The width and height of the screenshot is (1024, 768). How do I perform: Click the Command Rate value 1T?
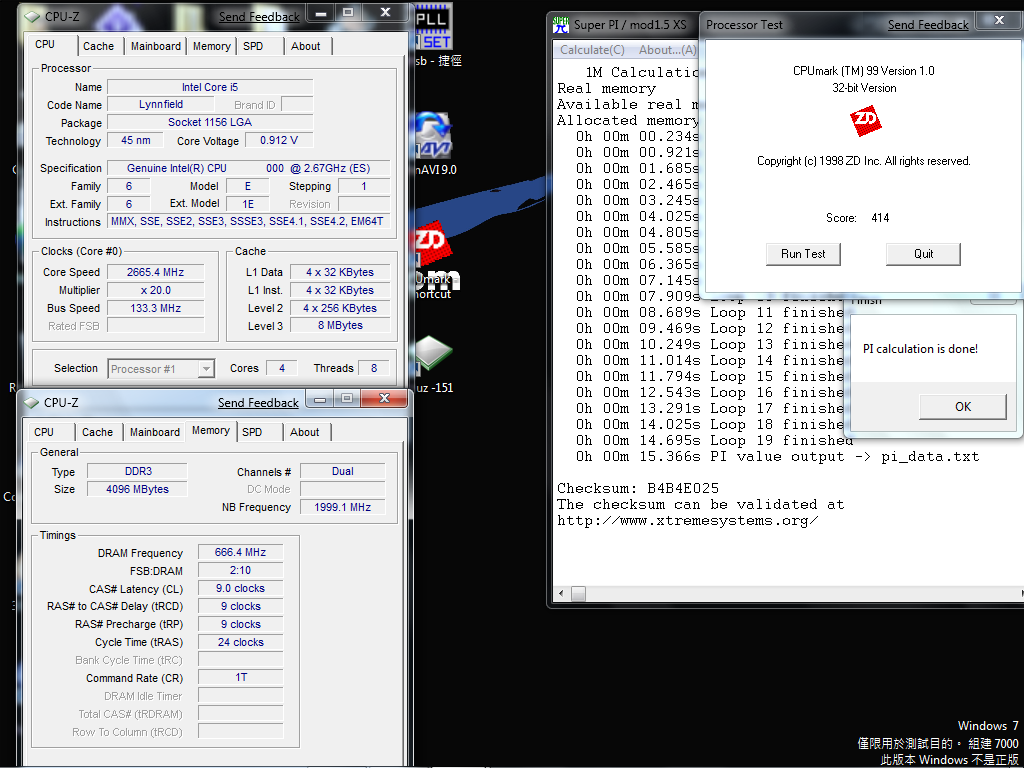[240, 677]
